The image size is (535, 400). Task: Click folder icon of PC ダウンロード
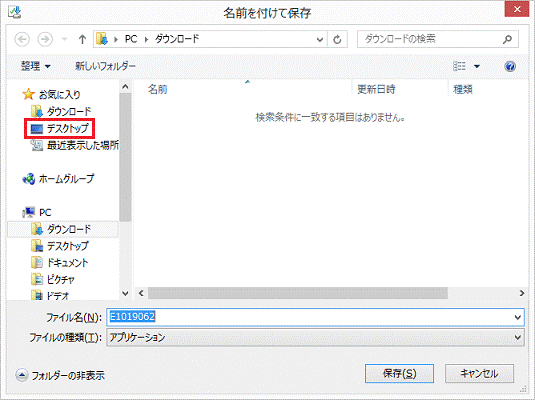pyautogui.click(x=37, y=229)
